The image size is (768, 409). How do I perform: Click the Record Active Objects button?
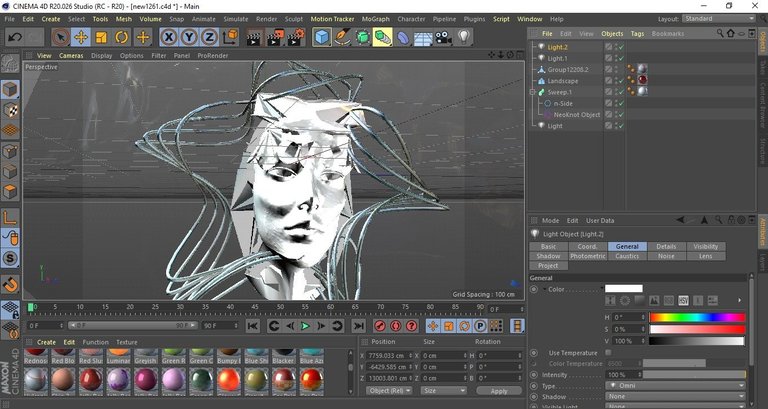tap(380, 326)
